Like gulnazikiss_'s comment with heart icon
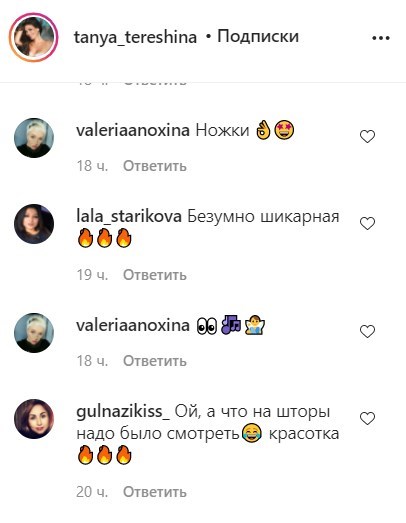Screen dimensions: 406x523 click(x=367, y=418)
